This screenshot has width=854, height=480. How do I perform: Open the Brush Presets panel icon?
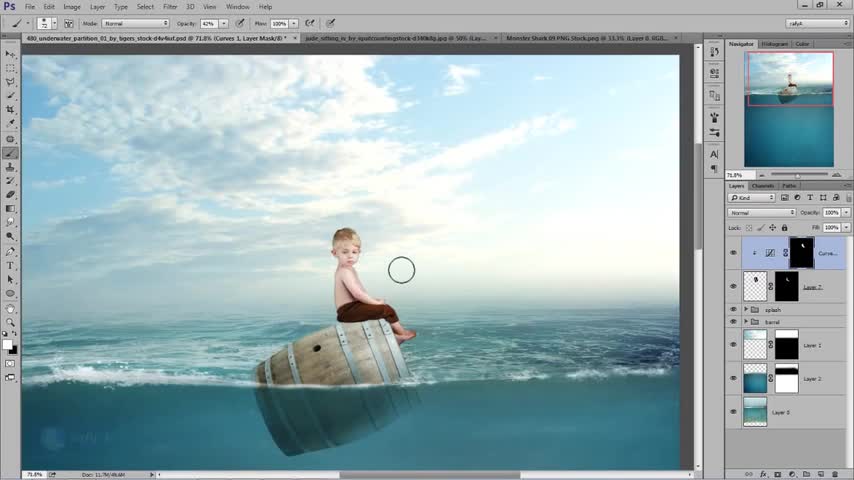pyautogui.click(x=714, y=132)
